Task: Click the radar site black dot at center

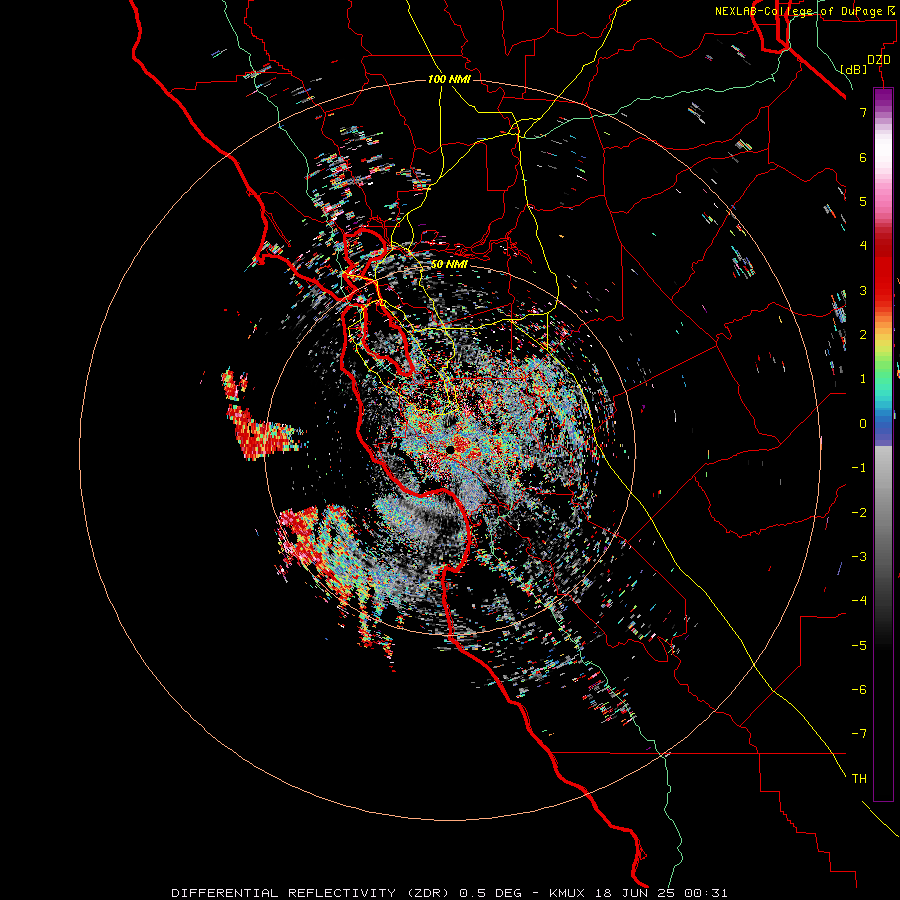Action: click(x=450, y=450)
